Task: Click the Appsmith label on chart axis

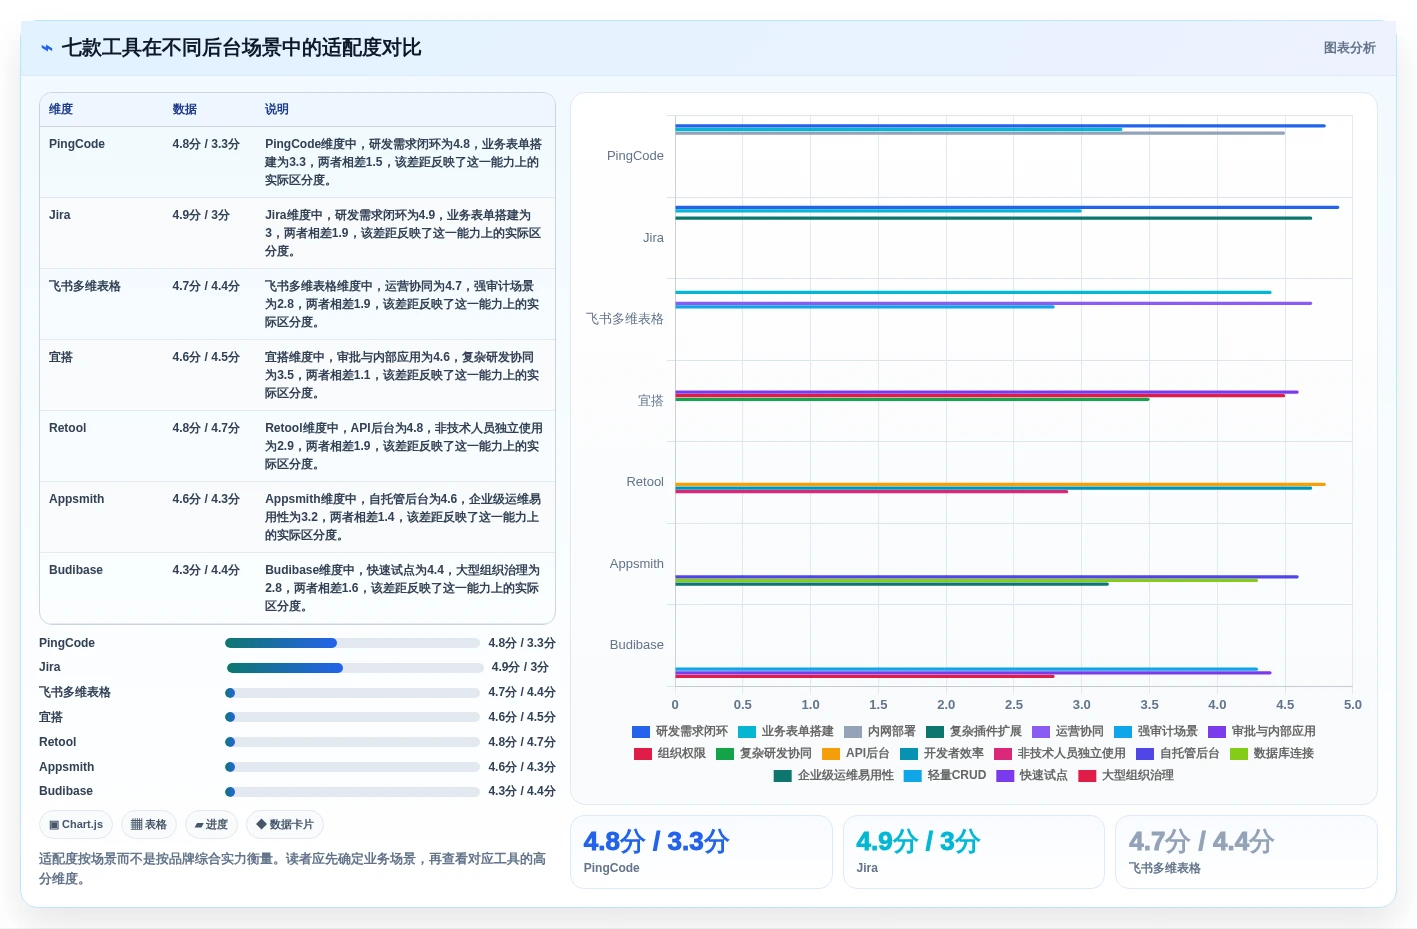Action: (x=637, y=564)
